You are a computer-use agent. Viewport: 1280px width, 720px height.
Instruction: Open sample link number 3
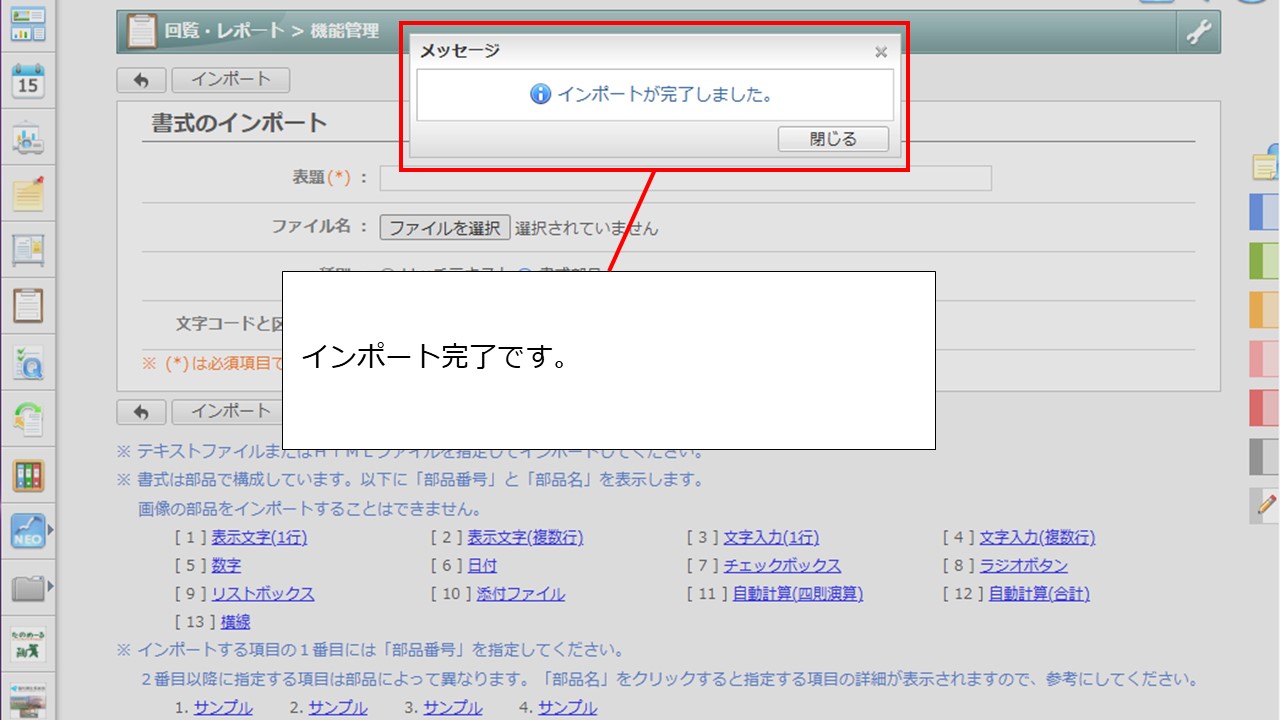[x=452, y=708]
